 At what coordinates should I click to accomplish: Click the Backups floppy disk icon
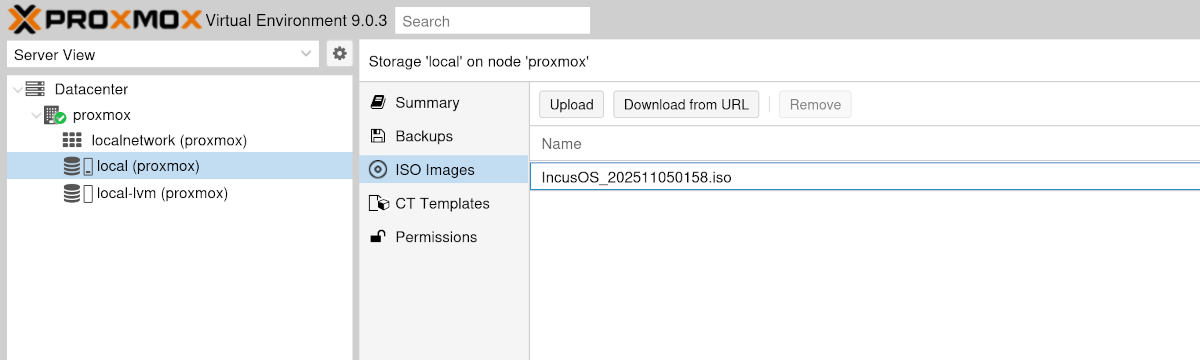pos(378,136)
